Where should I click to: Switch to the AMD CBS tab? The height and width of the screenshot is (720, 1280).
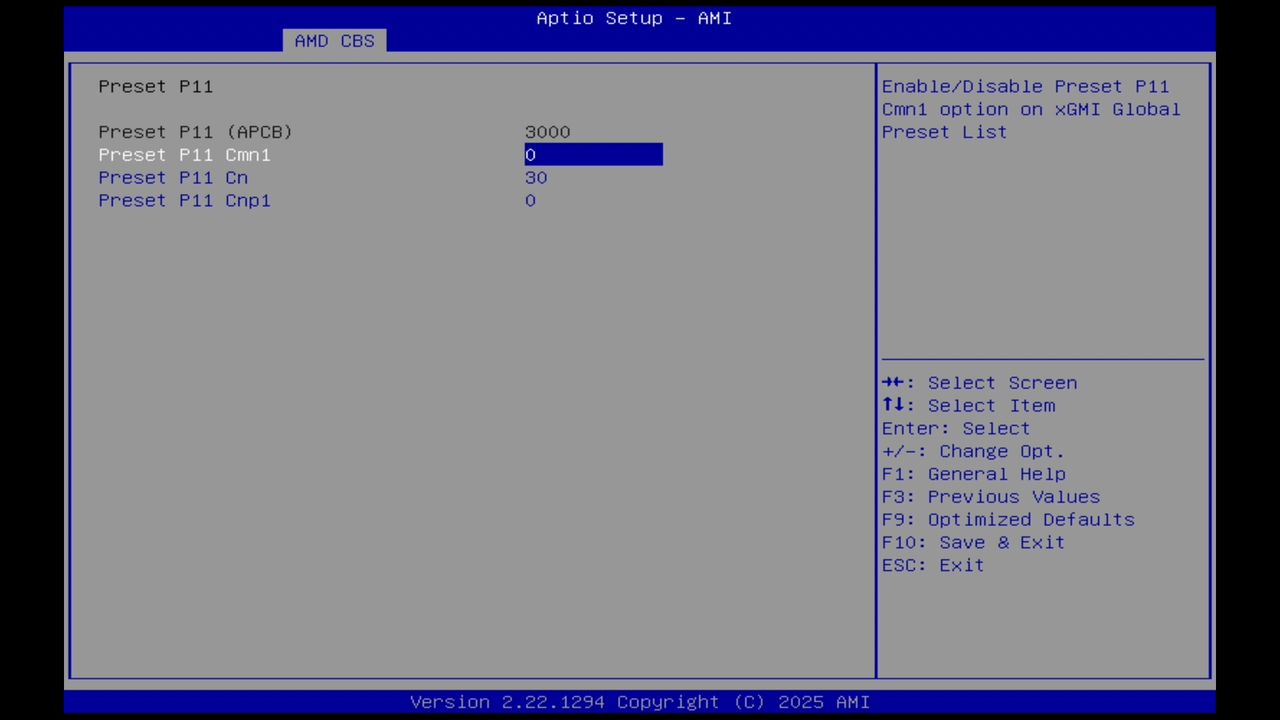click(334, 40)
